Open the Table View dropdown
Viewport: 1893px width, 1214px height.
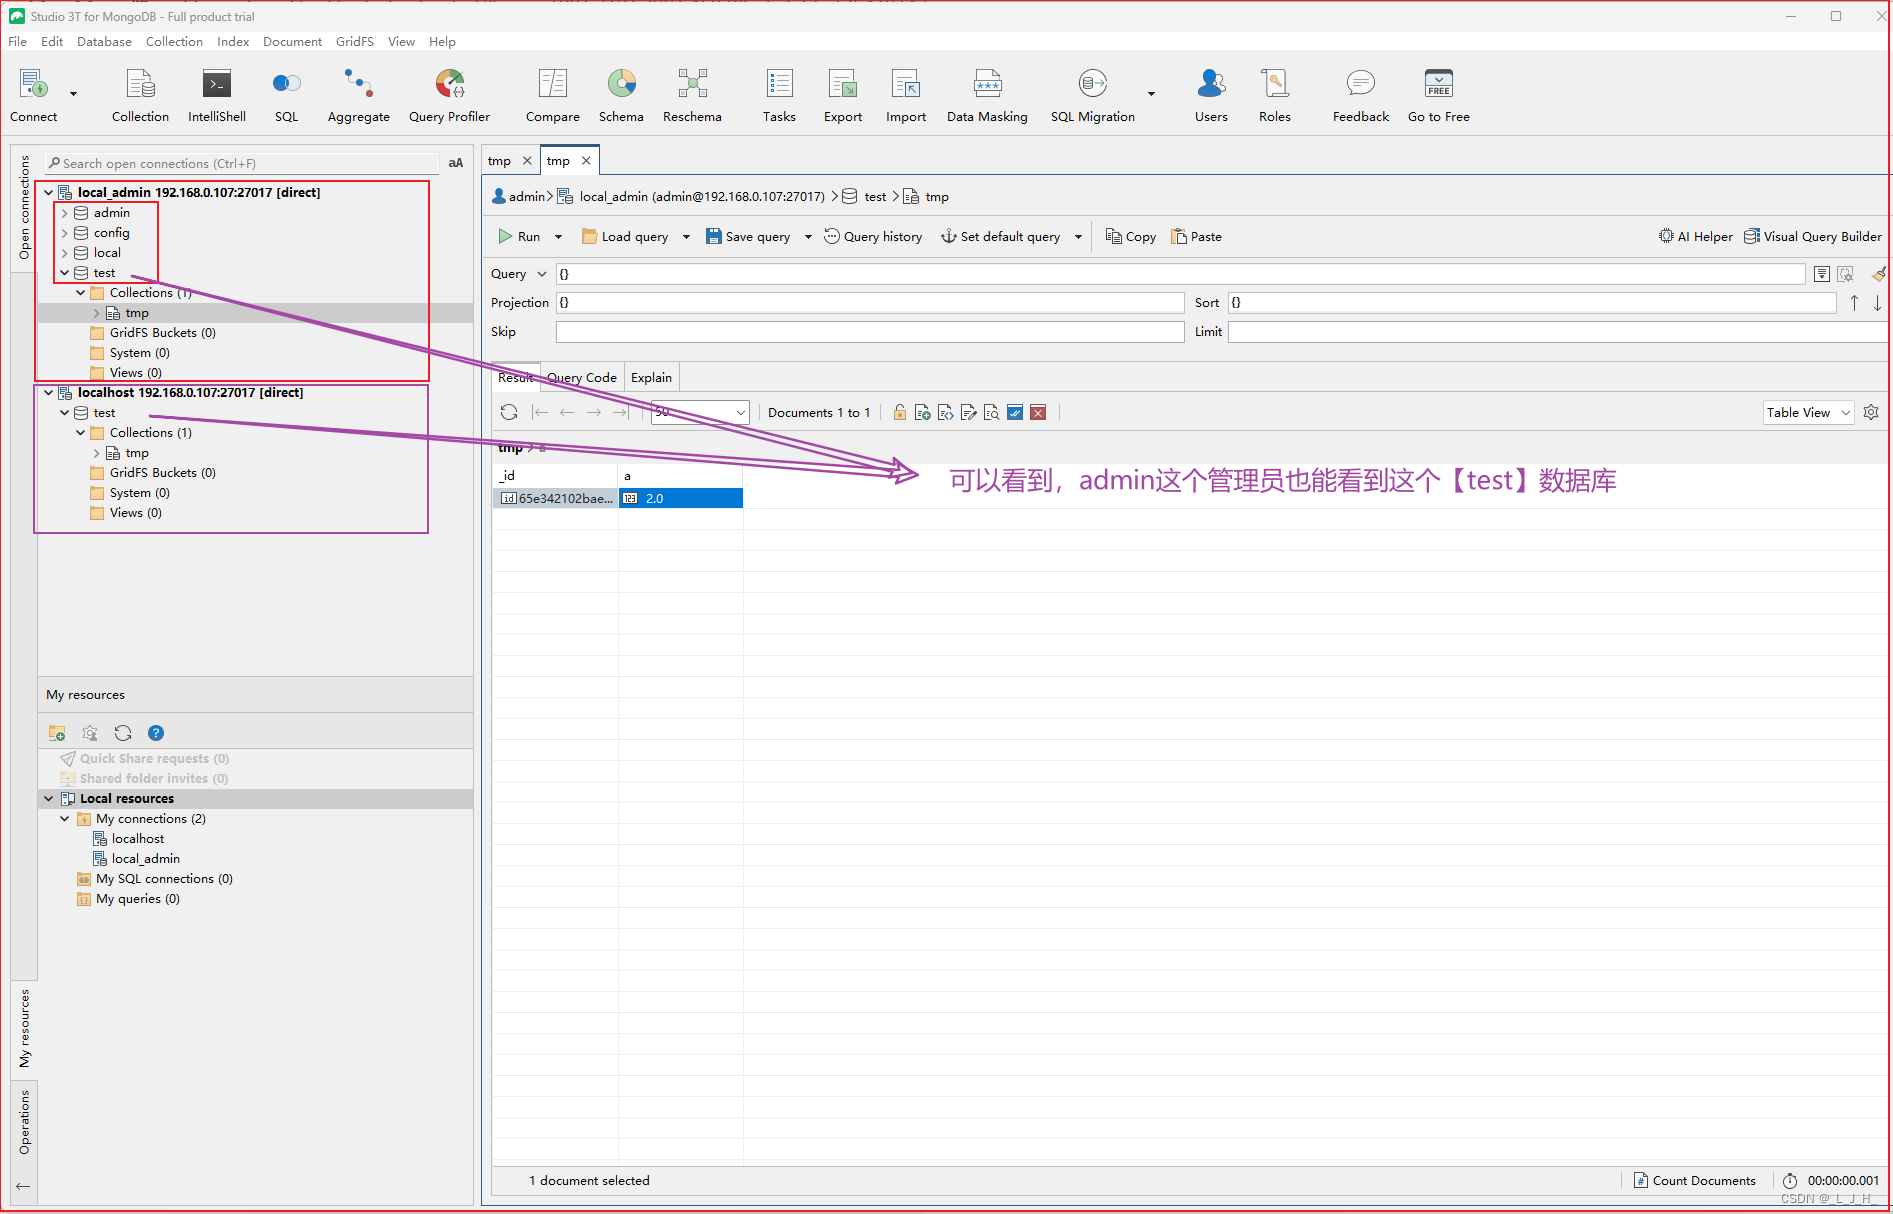click(x=1807, y=412)
